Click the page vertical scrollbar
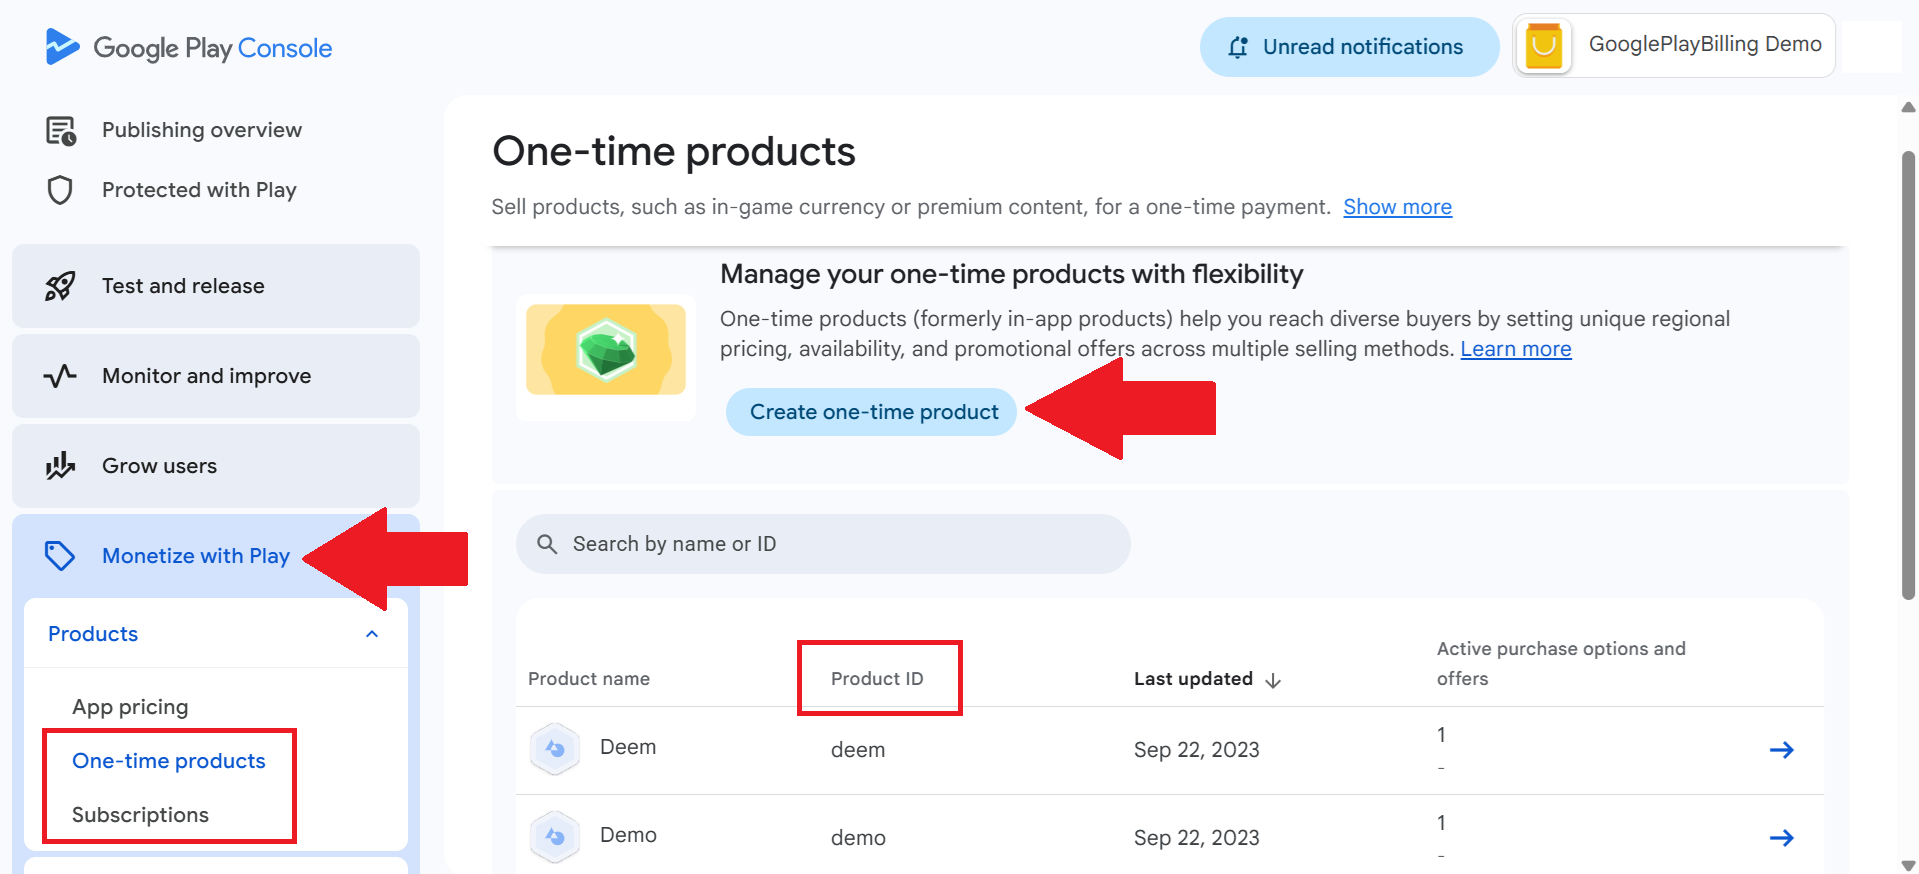1919x874 pixels. pos(1908,375)
